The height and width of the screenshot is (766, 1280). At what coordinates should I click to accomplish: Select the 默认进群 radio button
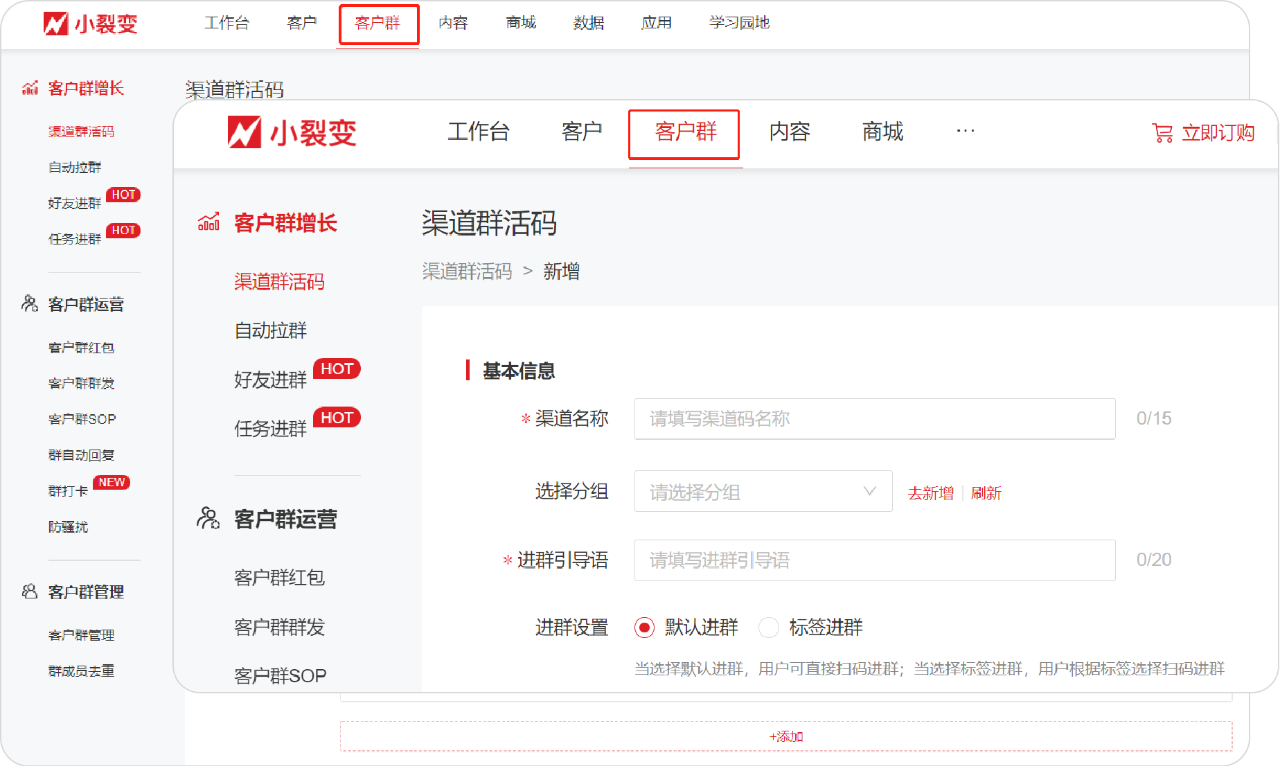click(x=645, y=628)
